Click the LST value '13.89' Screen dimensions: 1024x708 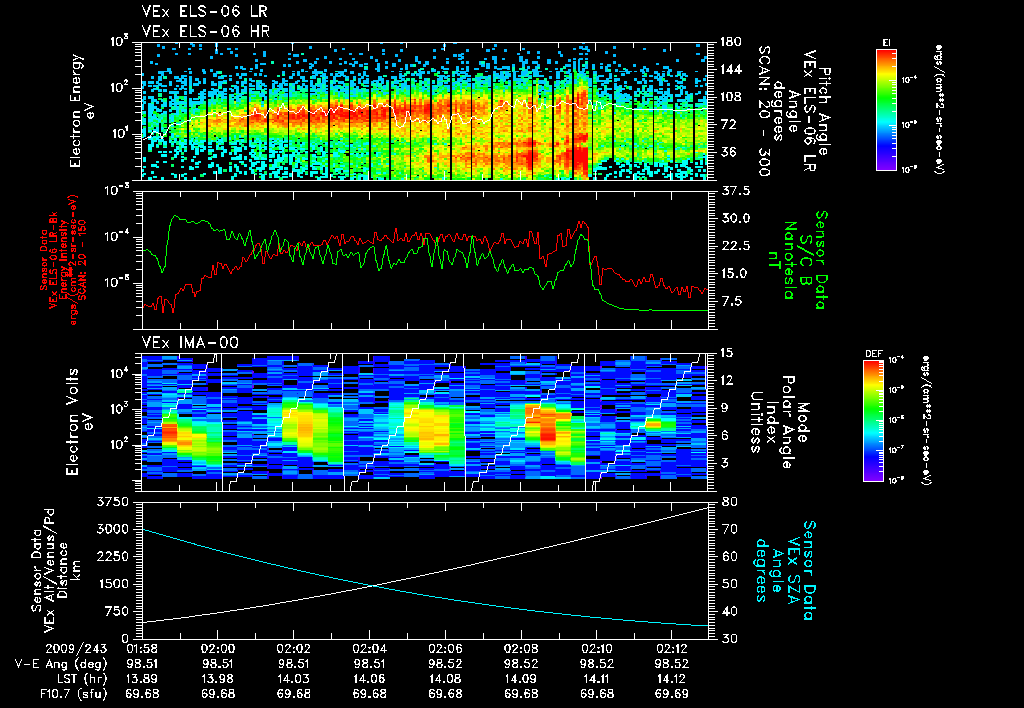tap(142, 679)
